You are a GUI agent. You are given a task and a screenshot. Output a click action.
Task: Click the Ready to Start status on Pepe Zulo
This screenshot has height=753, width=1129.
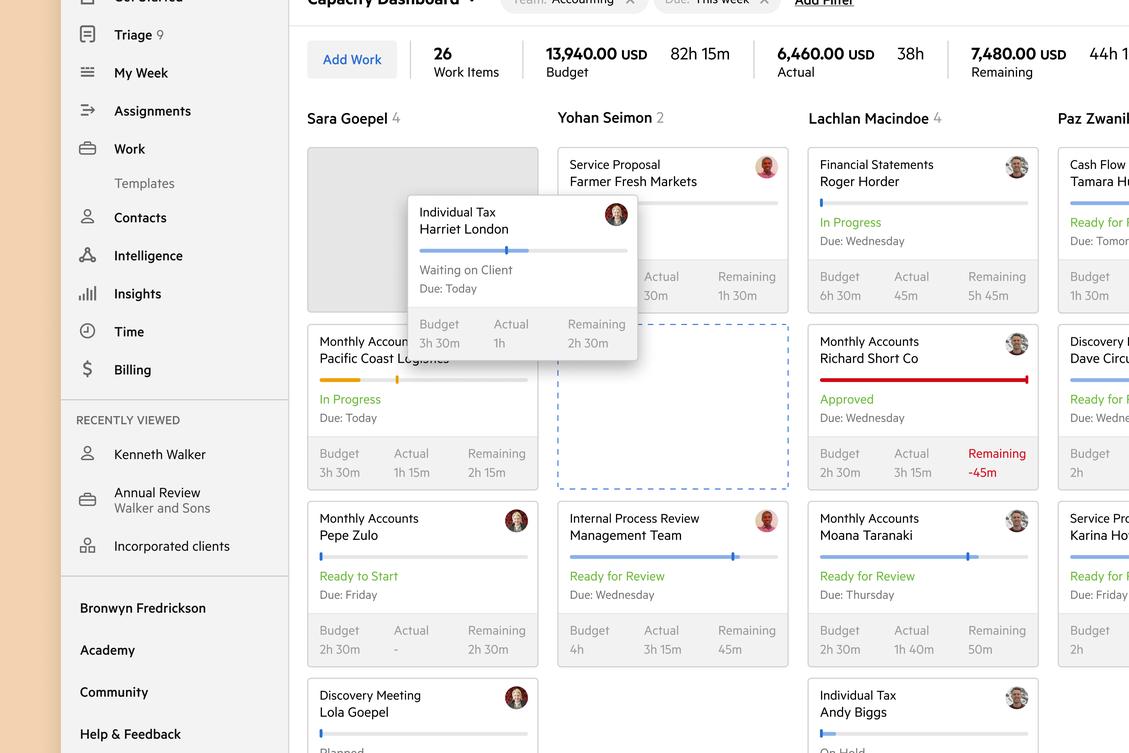pos(359,577)
